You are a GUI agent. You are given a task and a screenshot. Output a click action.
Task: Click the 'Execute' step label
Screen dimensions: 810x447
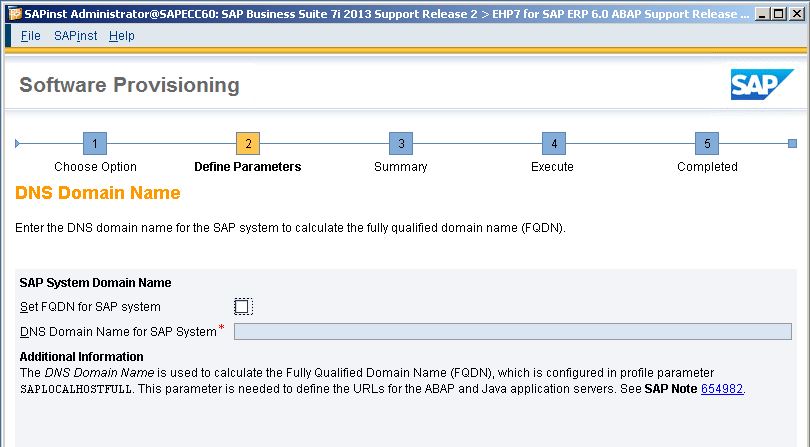click(552, 166)
